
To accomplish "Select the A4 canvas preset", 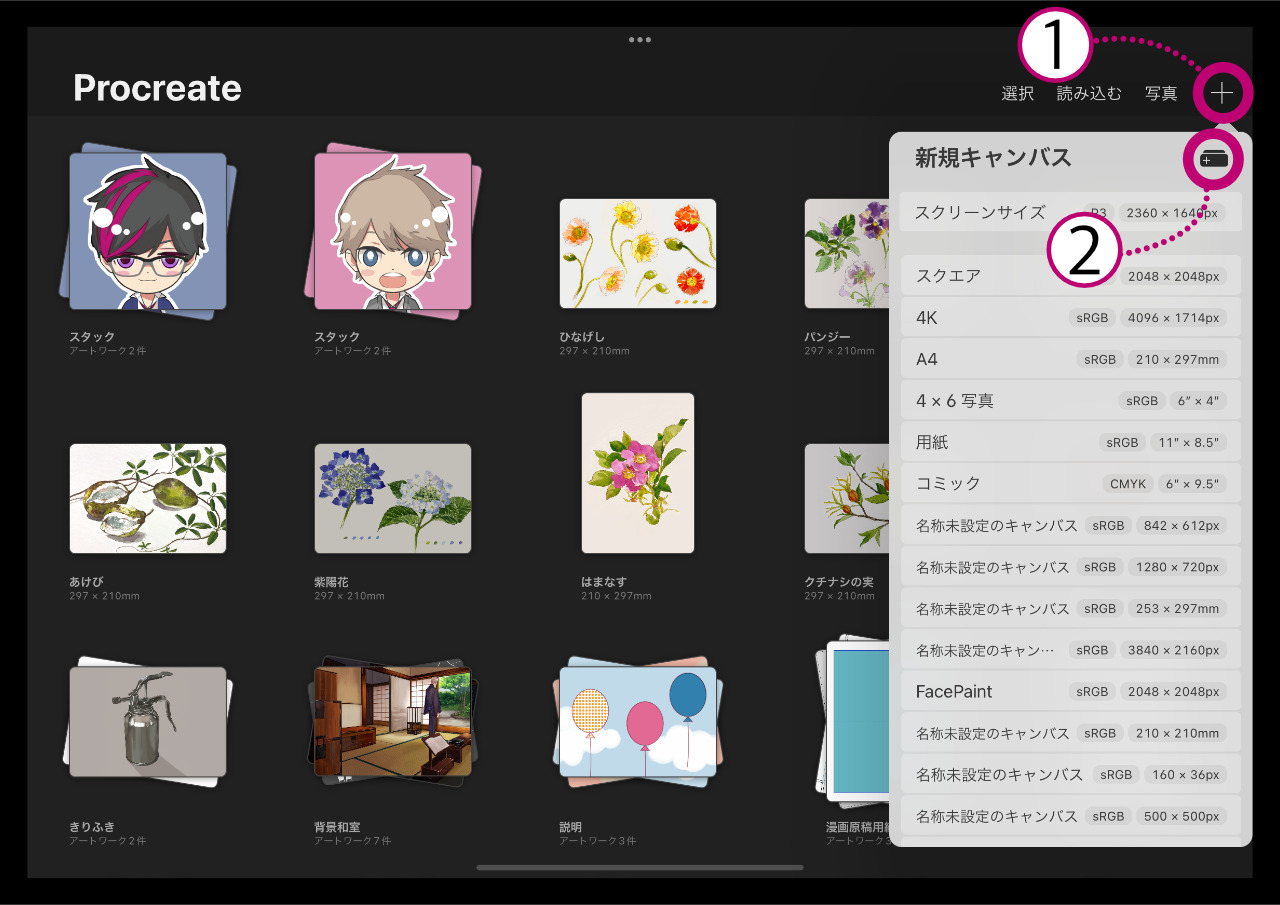I will (1071, 359).
